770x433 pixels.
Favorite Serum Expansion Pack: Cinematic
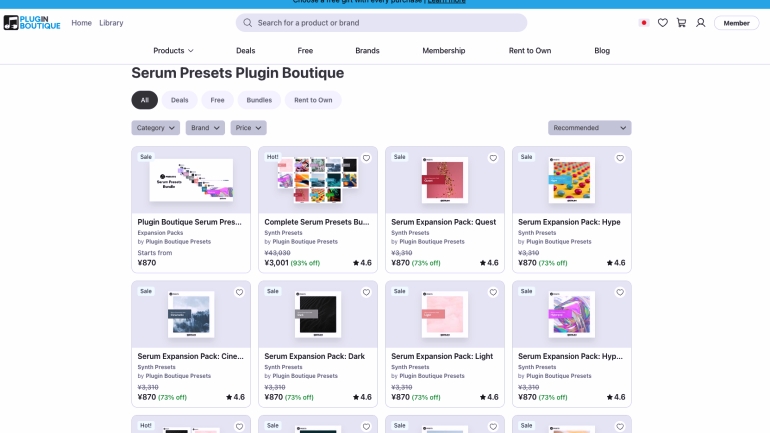coord(239,292)
